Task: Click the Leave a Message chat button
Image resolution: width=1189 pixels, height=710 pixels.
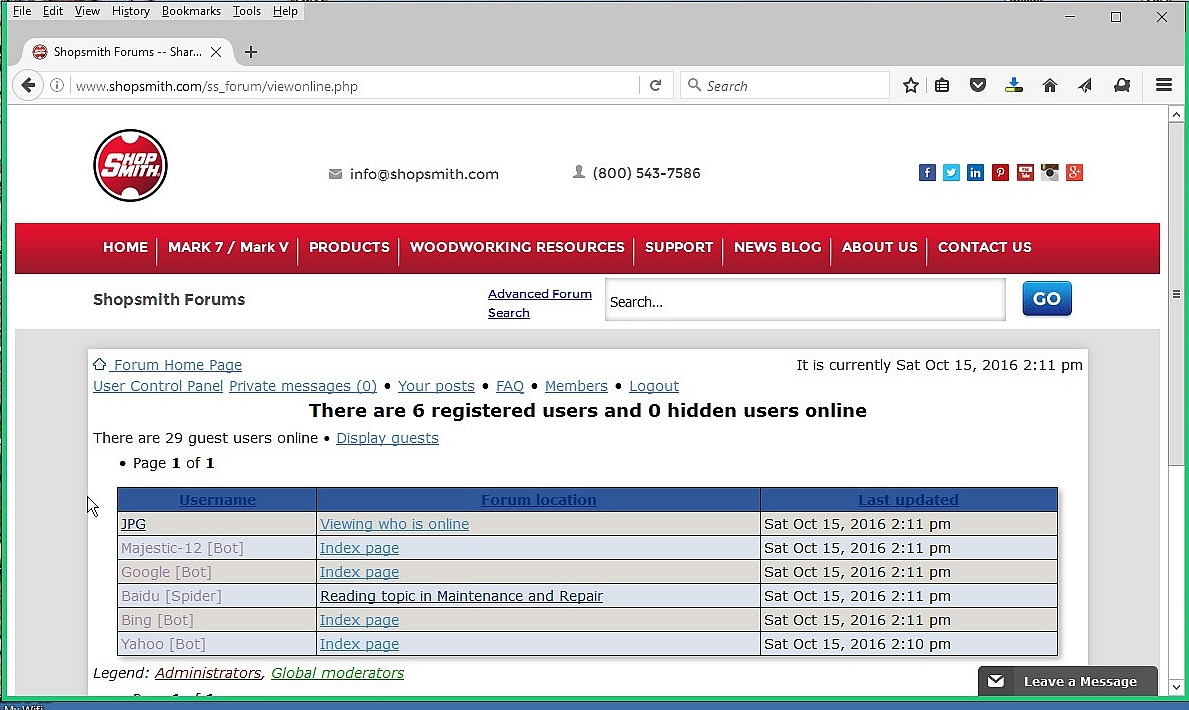Action: 1068,681
